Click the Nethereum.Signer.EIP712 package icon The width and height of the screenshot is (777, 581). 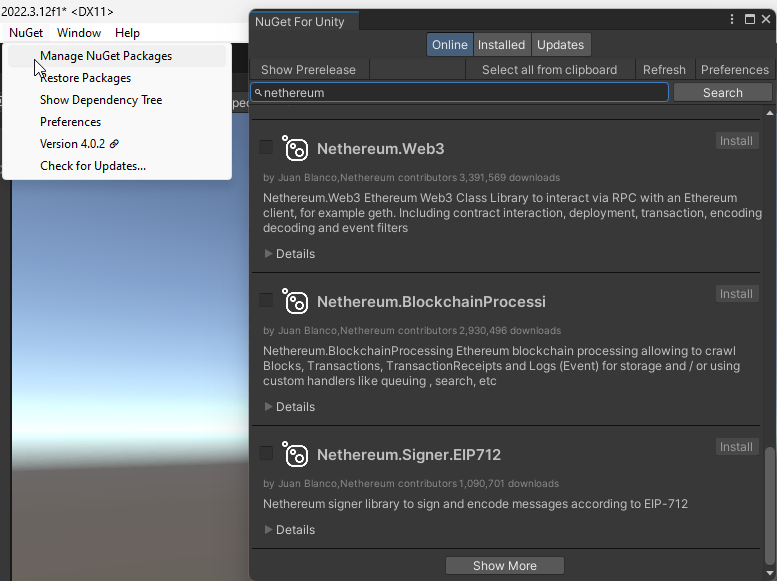click(x=295, y=454)
